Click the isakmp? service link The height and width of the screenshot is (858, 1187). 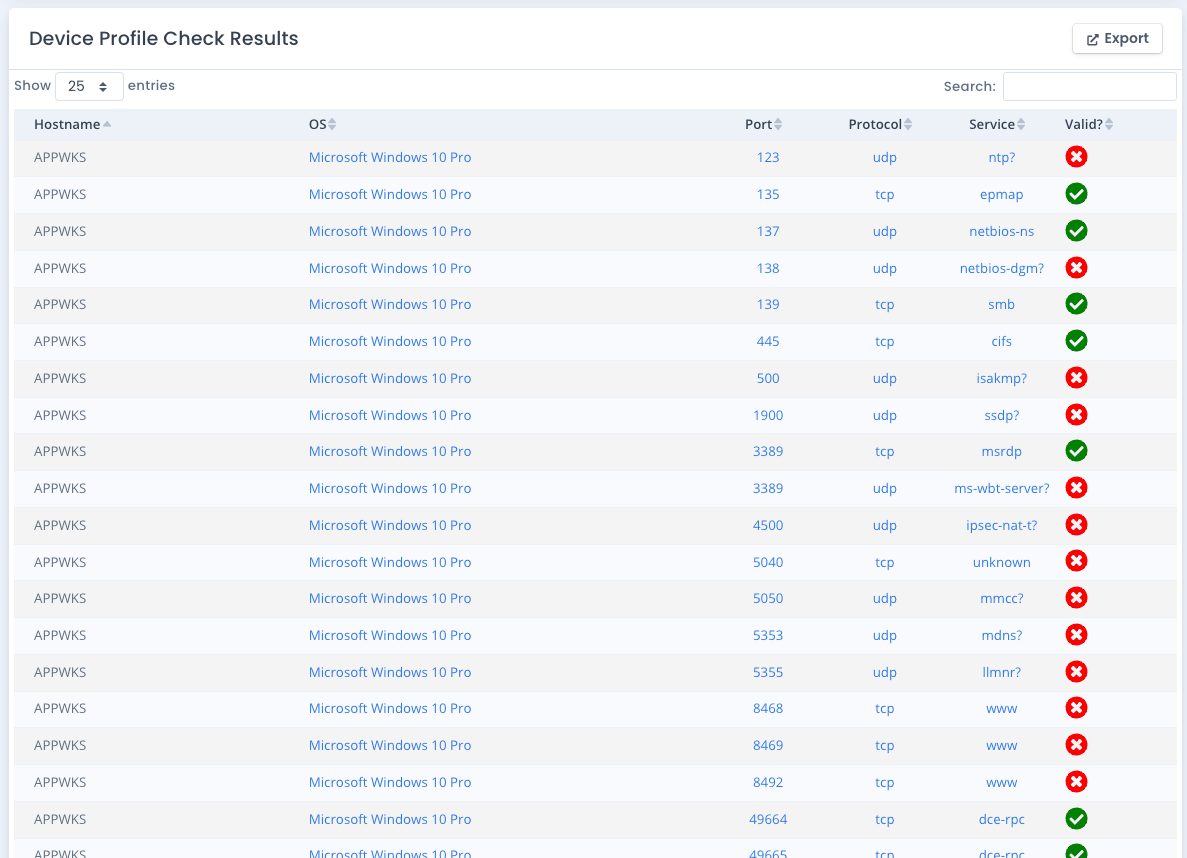pos(1001,379)
